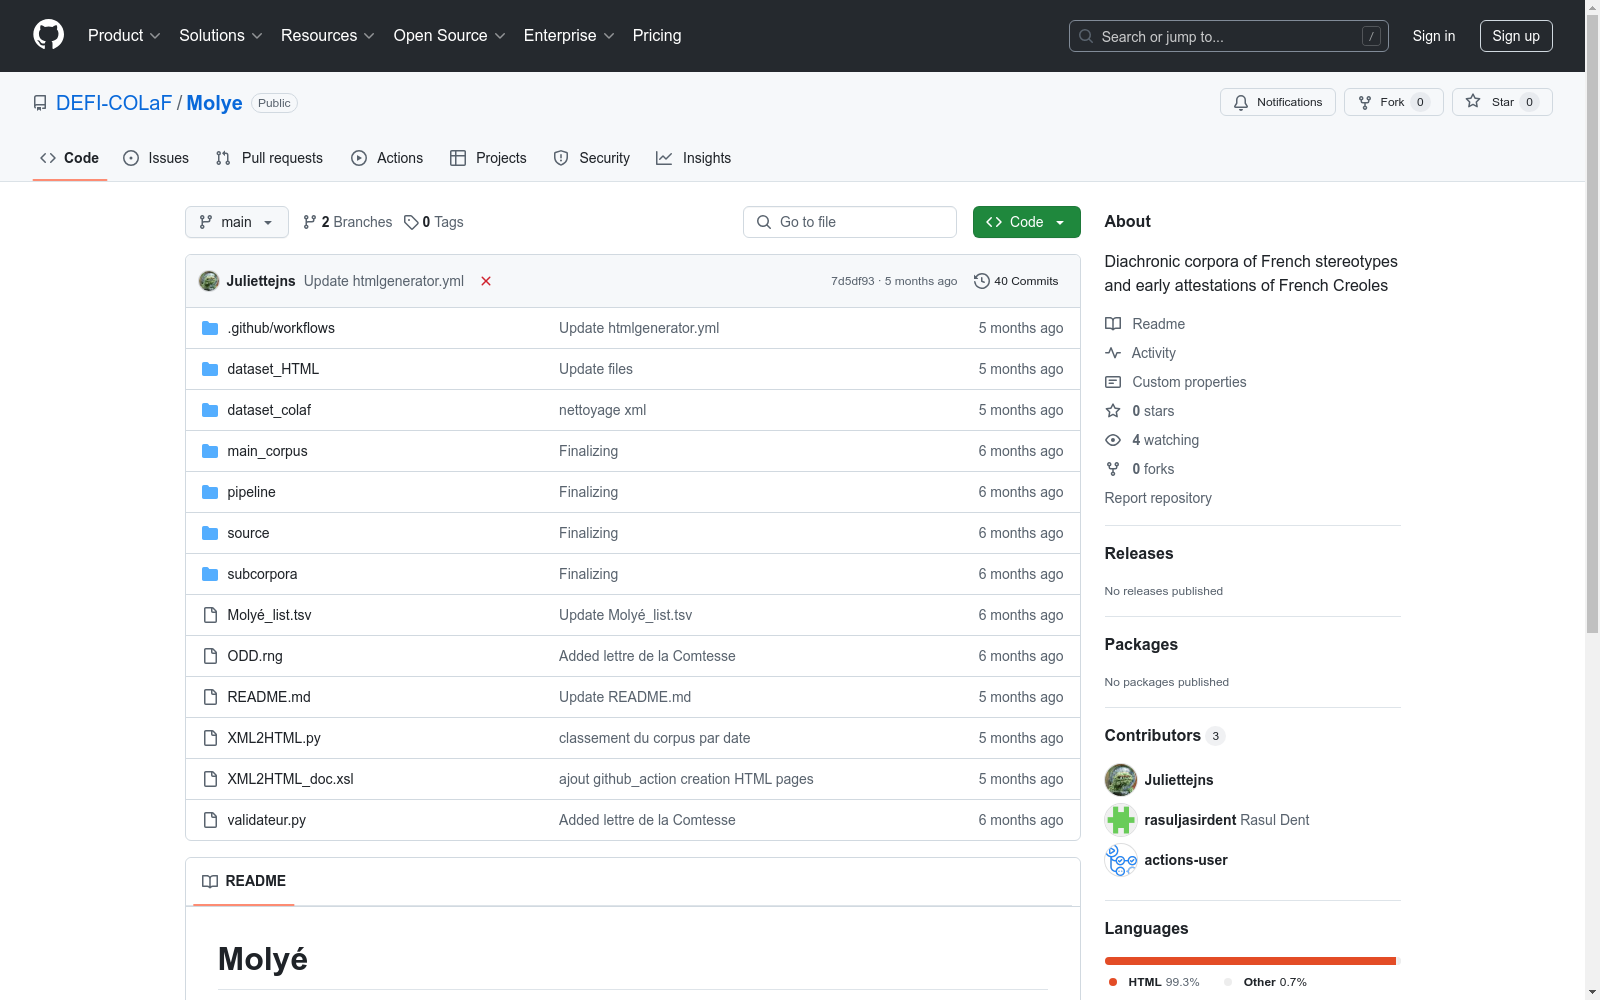The width and height of the screenshot is (1600, 1000).
Task: Click the book icon in README header
Action: 210,881
